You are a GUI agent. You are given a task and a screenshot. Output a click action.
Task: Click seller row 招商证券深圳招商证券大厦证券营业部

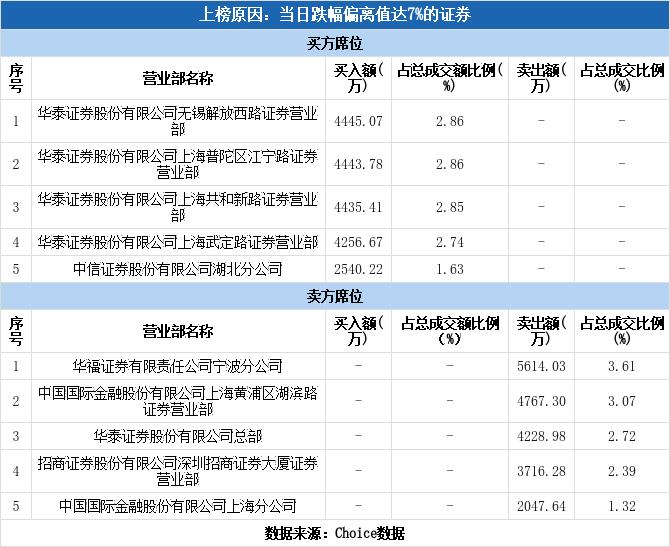click(335, 471)
